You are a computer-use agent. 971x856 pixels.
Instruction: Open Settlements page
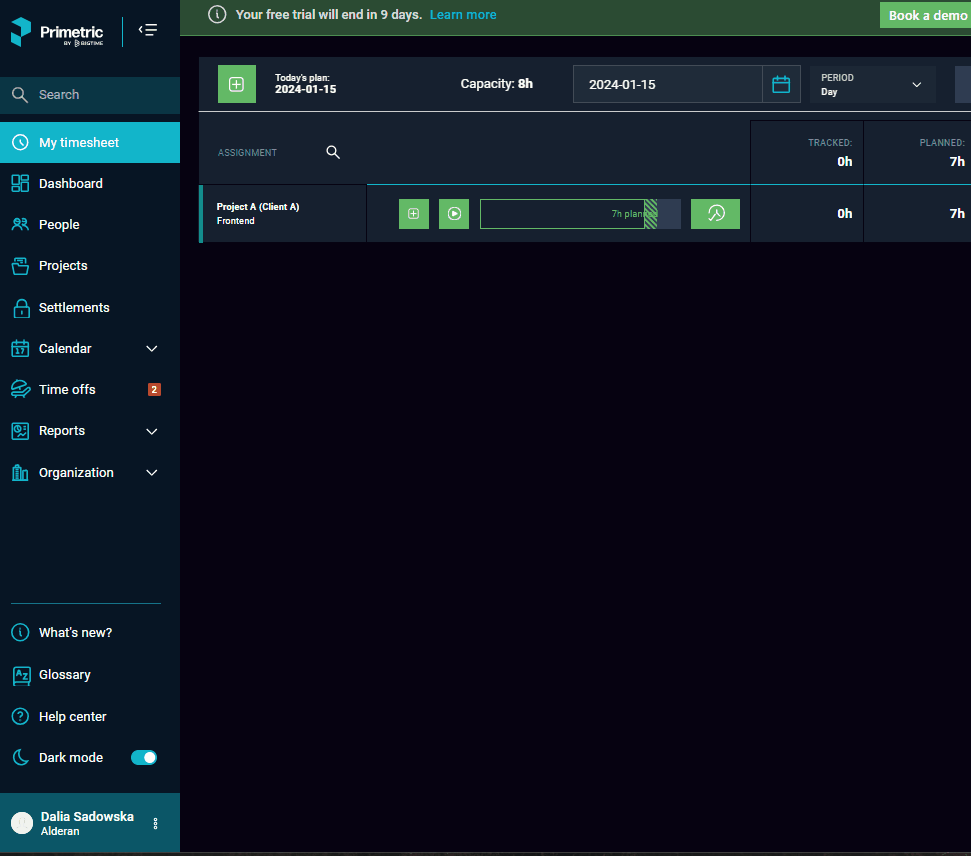coord(74,307)
